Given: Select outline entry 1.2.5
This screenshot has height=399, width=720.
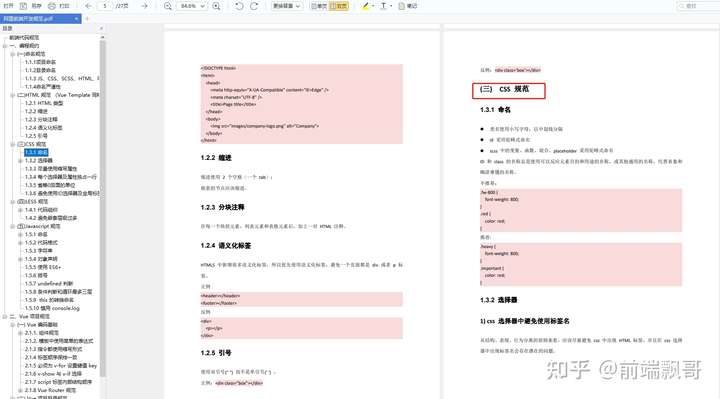Looking at the screenshot, I should [36, 136].
